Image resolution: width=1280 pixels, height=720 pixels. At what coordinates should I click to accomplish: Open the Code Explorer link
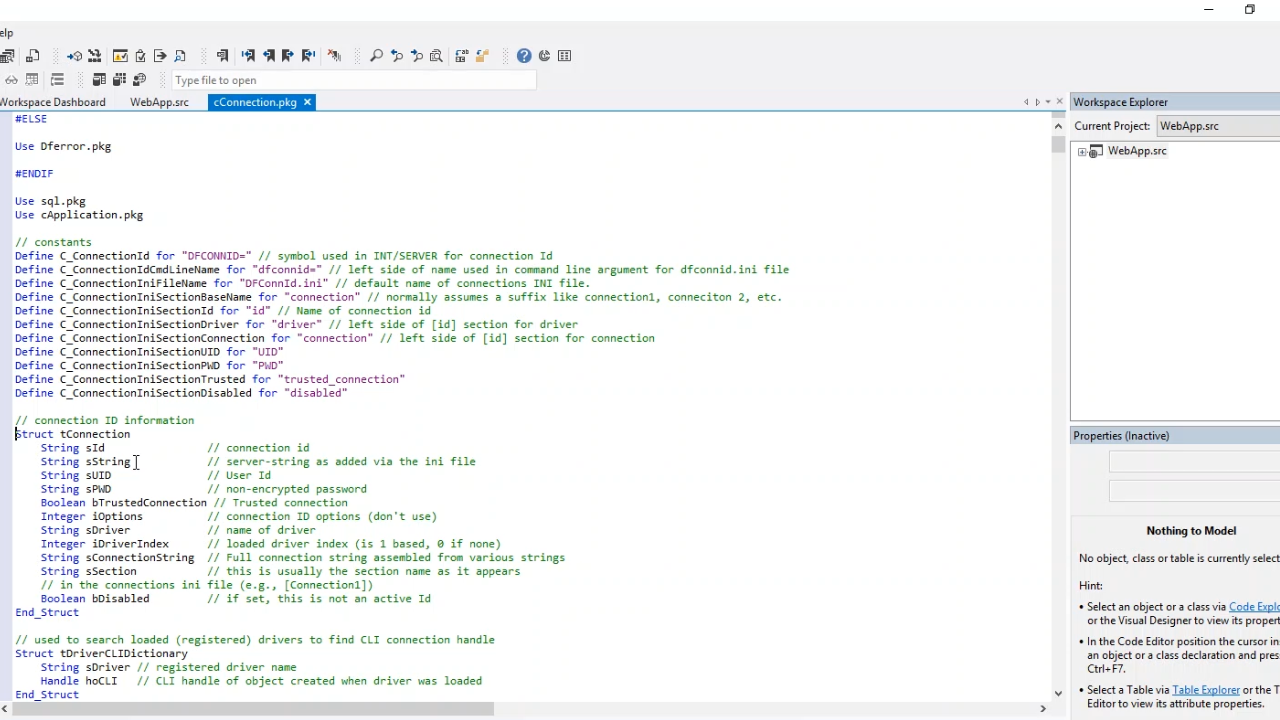[x=1253, y=606]
